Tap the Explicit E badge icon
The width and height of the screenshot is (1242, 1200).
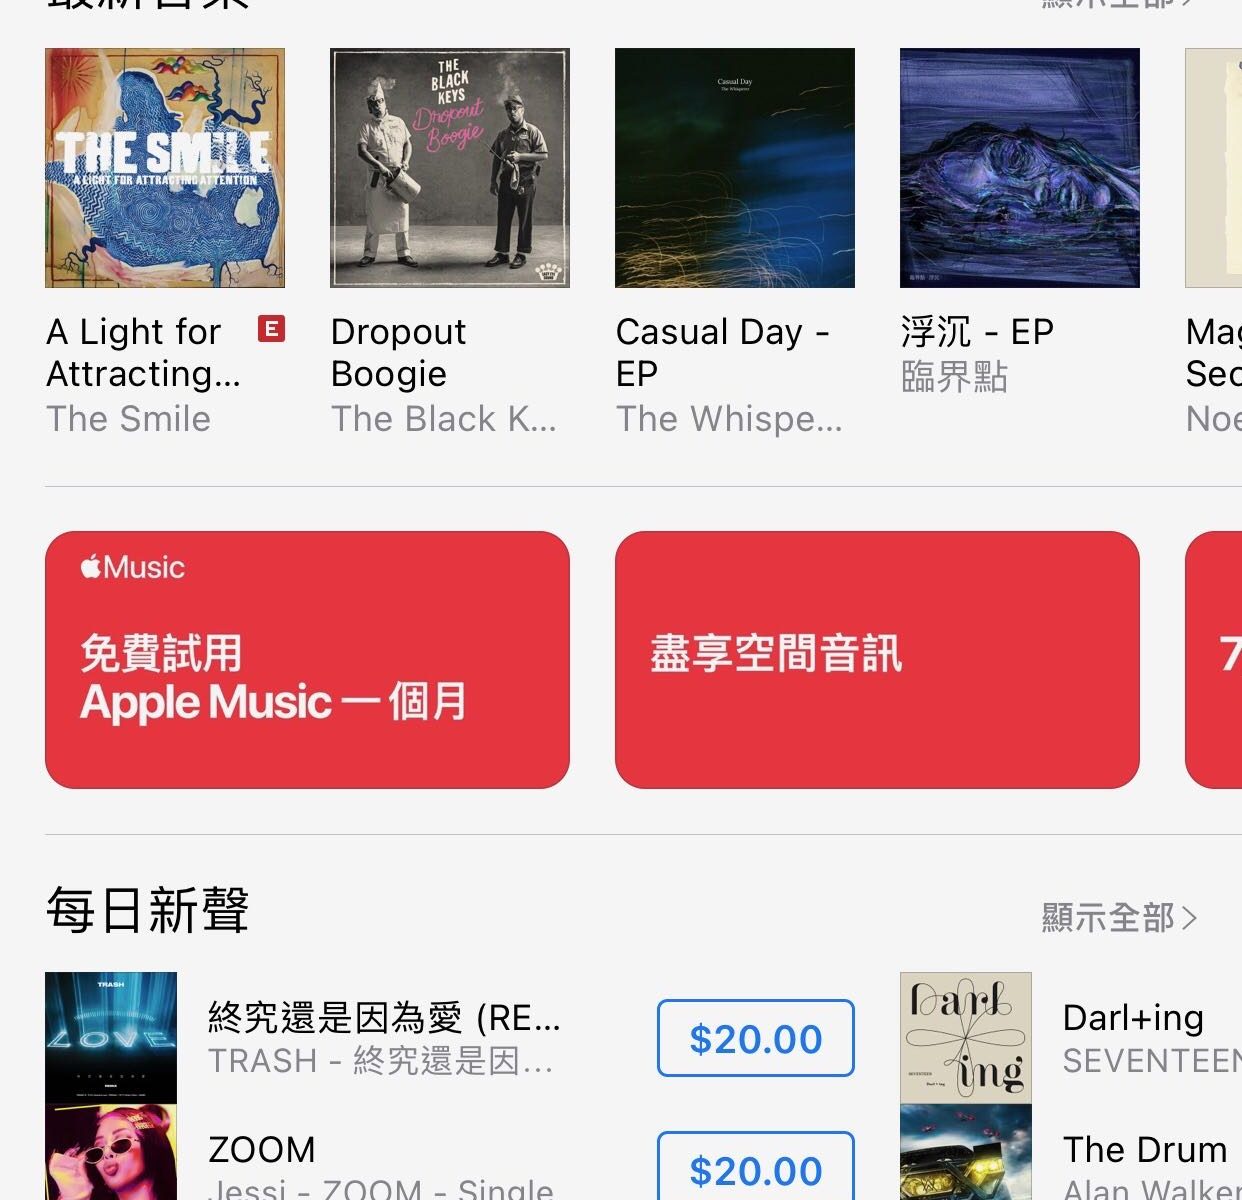coord(271,328)
